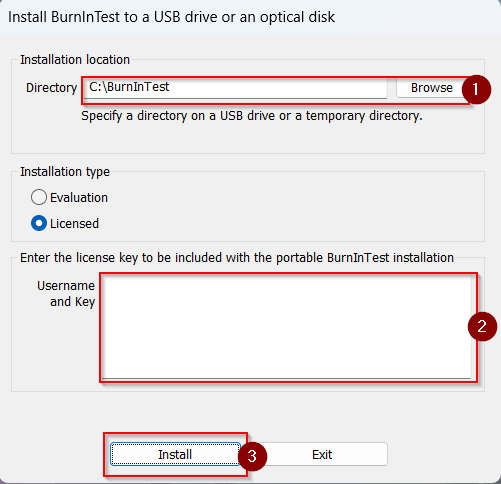The height and width of the screenshot is (484, 501).
Task: Click the C:\BurnInTest path text
Action: coord(129,87)
